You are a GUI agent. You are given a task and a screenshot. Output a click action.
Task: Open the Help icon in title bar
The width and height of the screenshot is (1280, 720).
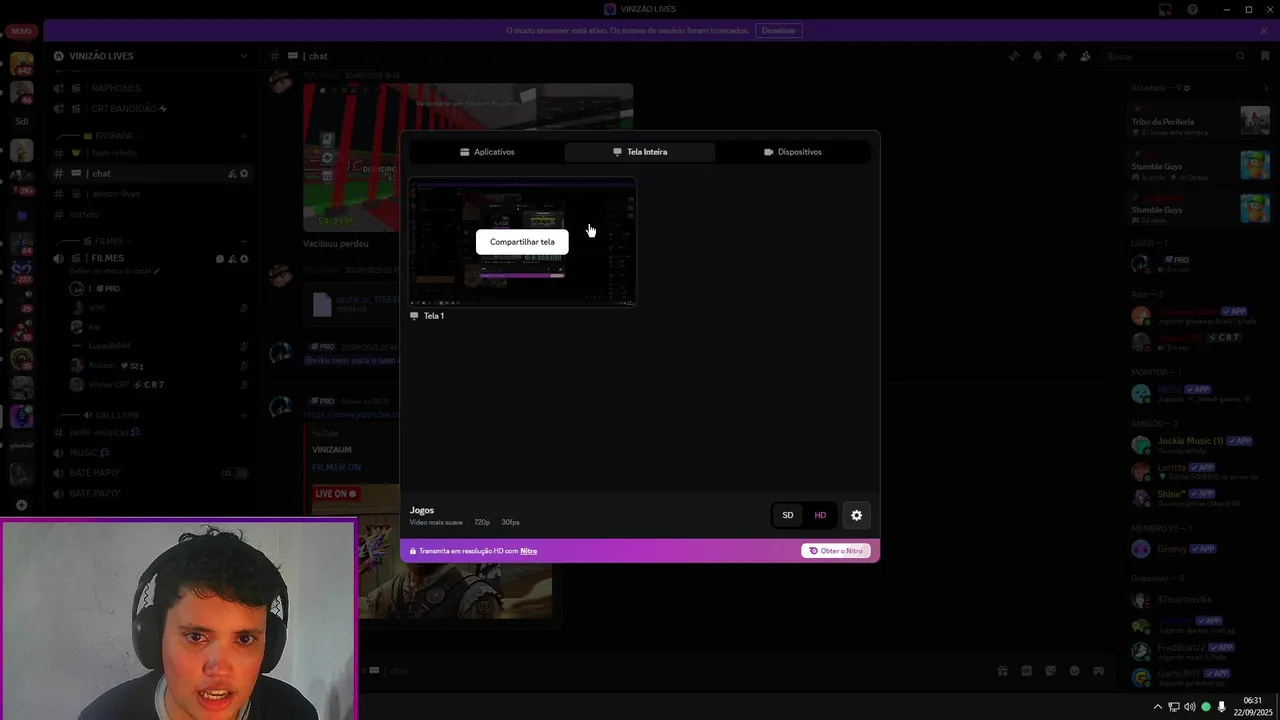point(1192,9)
